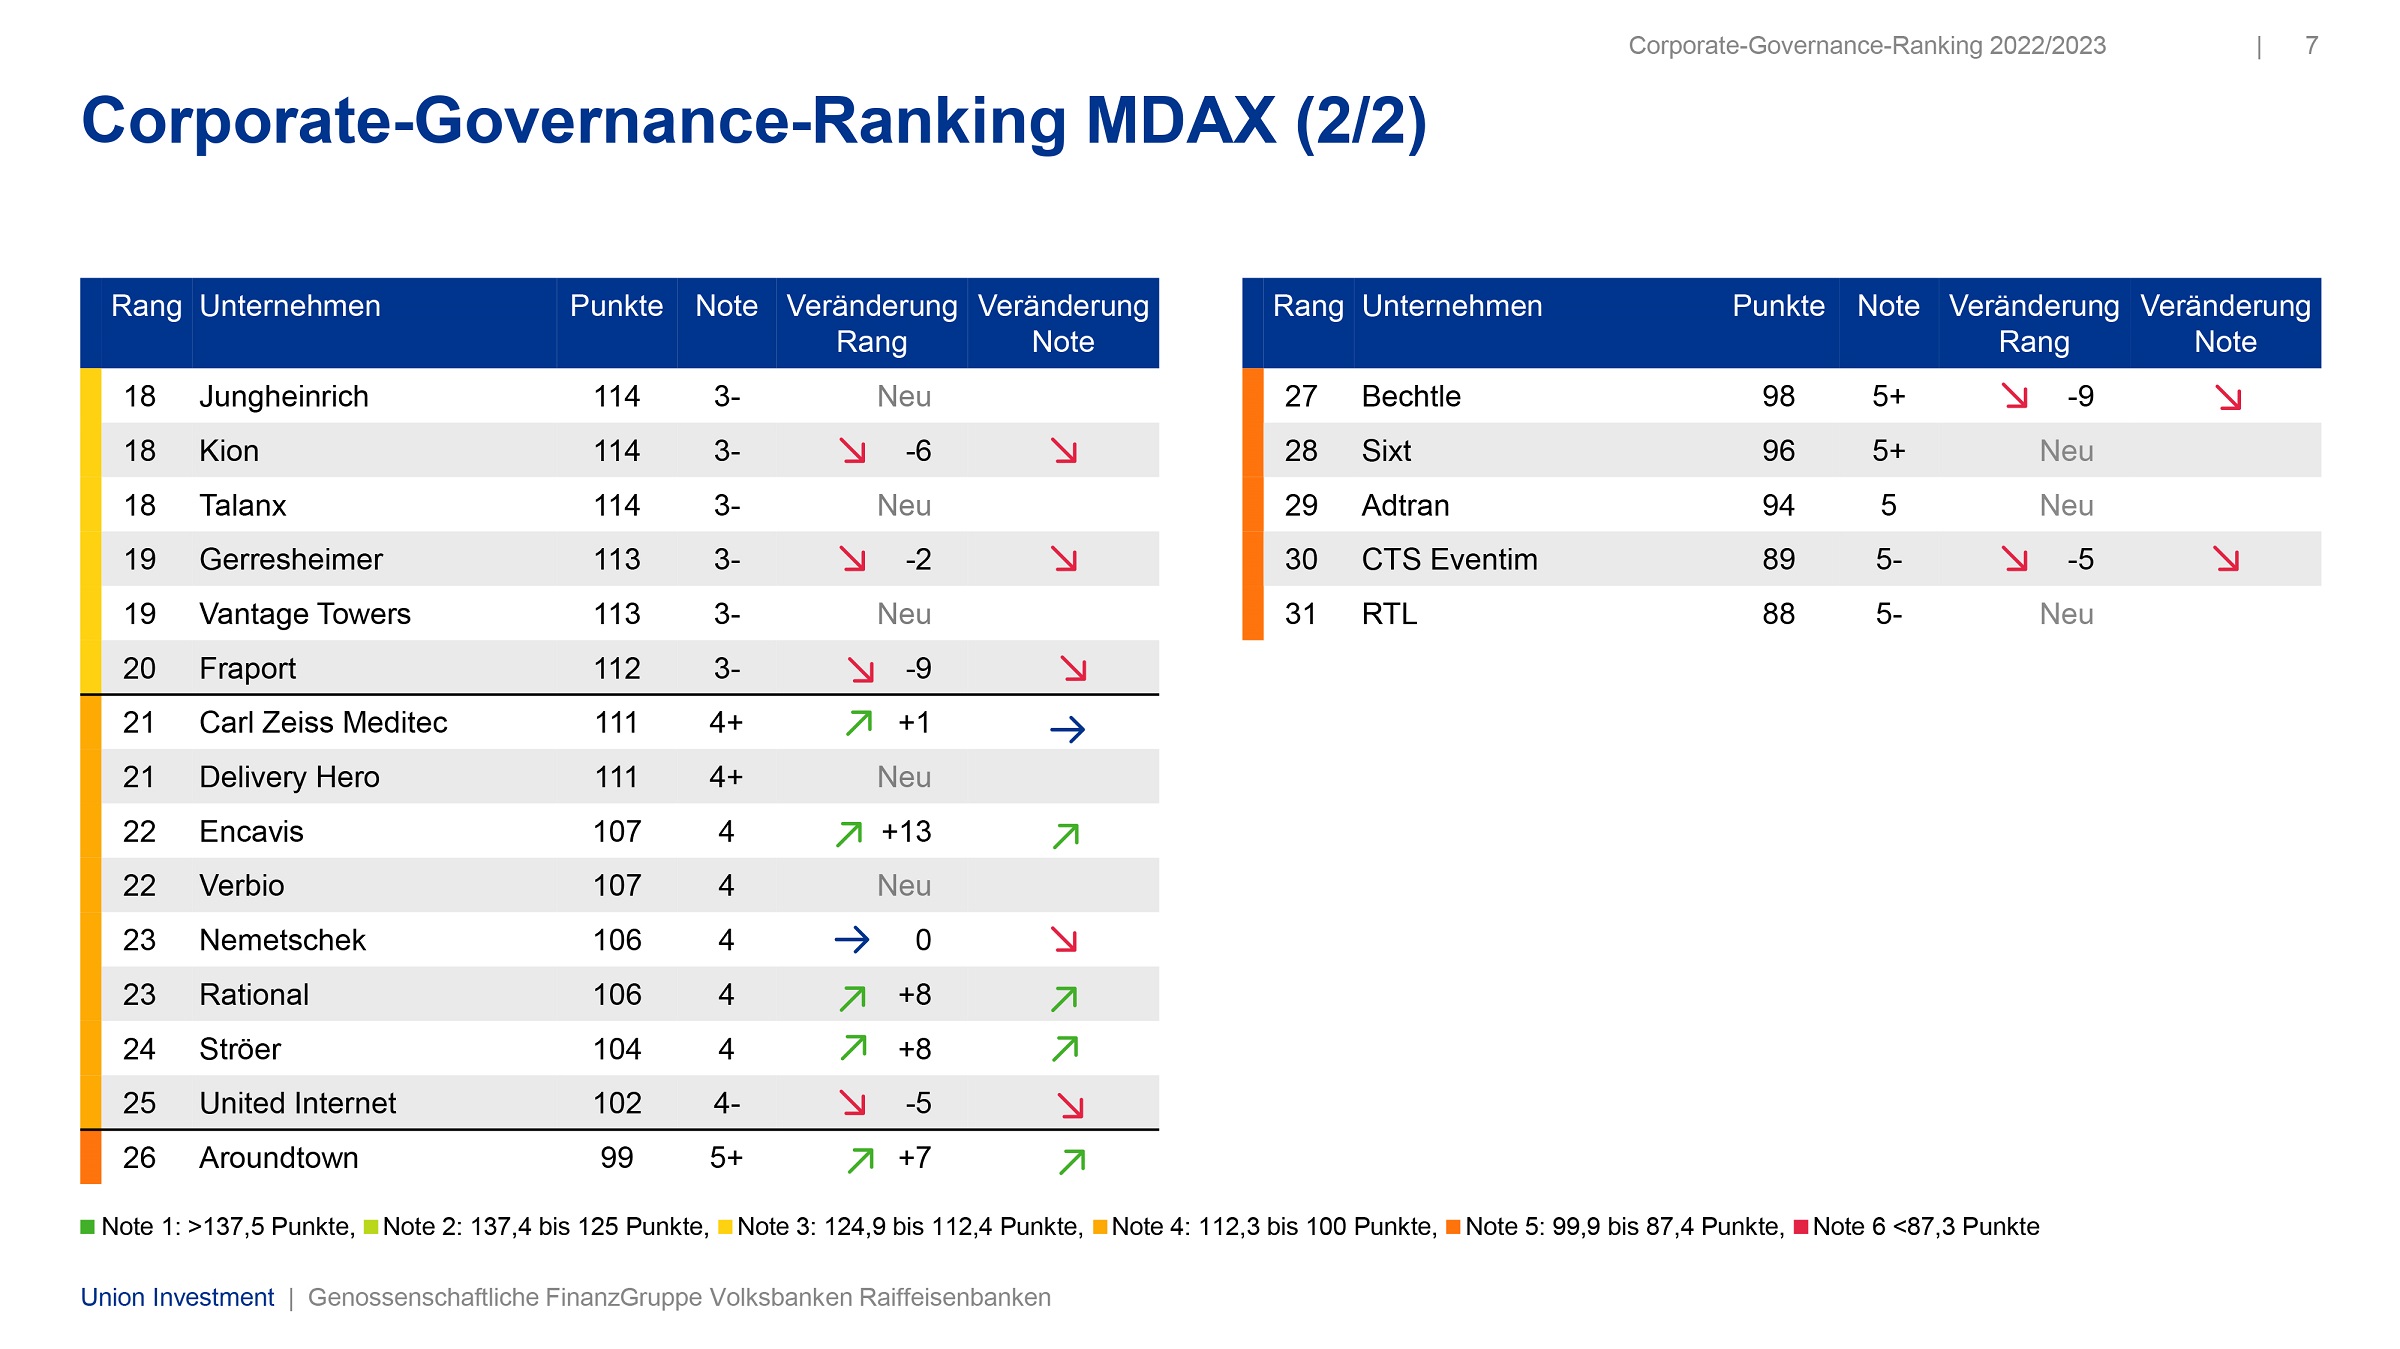Screen dimensions: 2400x1349
Task: Click the page number 7
Action: (2311, 46)
